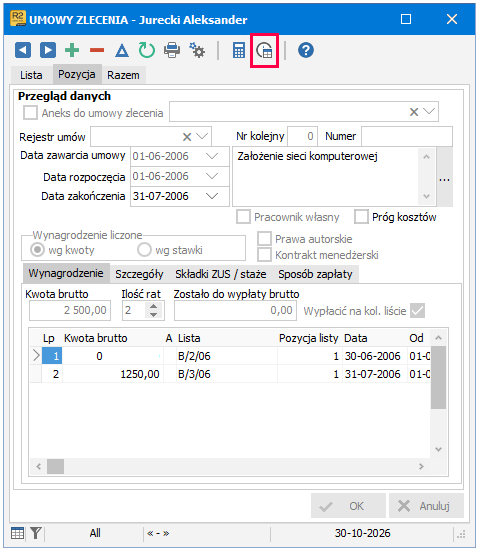Click right arrow of table horizontal scrollbar
This screenshot has height=559, width=481.
421,466
